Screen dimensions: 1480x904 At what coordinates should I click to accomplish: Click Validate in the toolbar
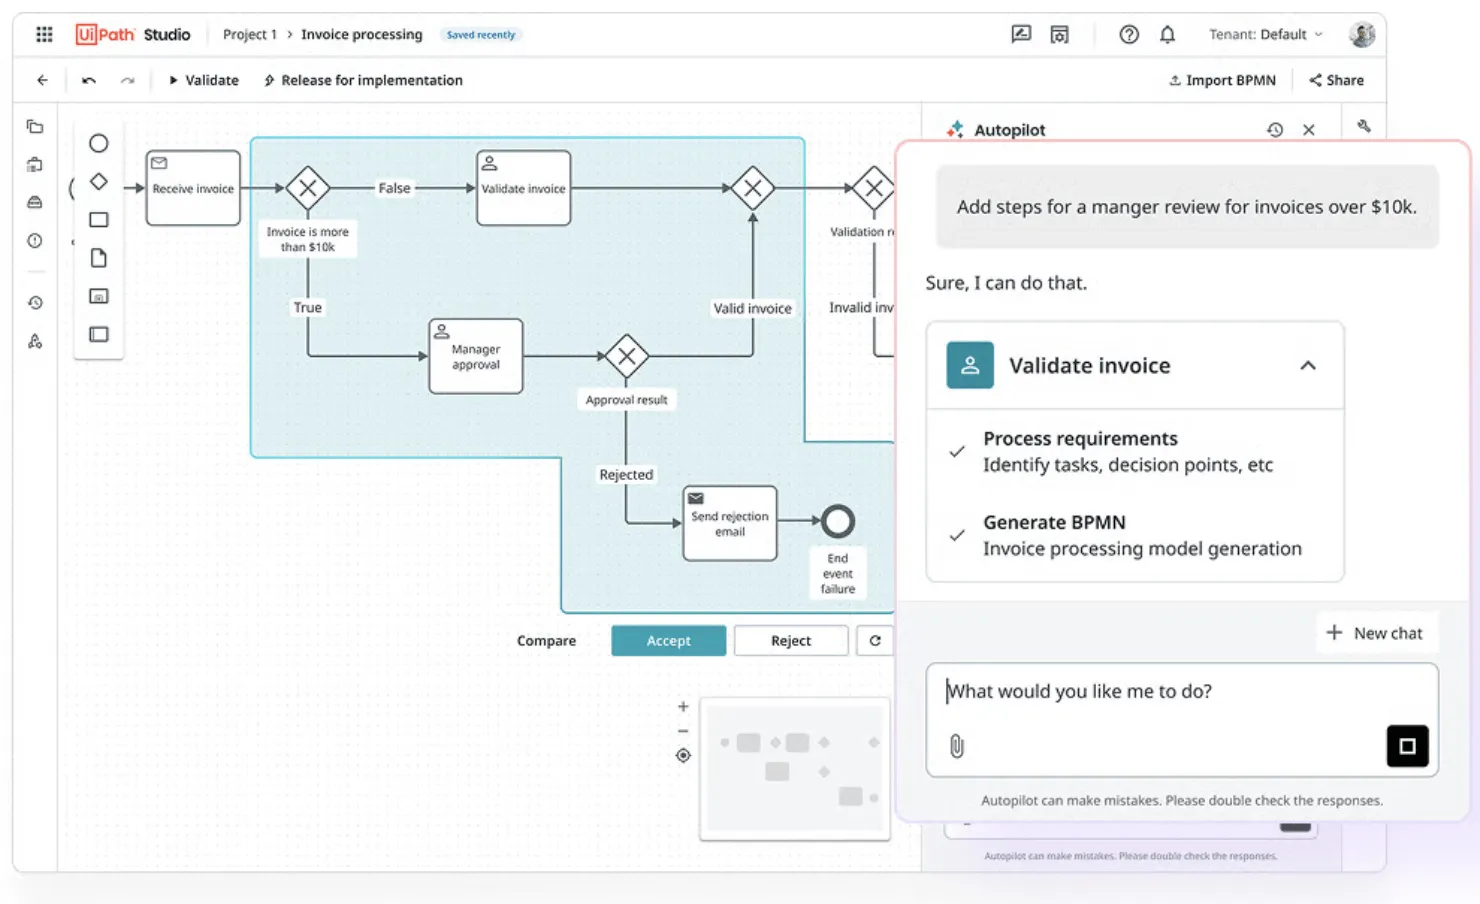pyautogui.click(x=203, y=80)
